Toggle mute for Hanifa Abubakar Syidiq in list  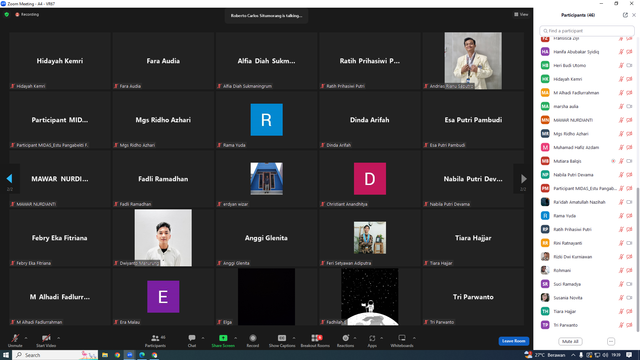[x=621, y=52]
